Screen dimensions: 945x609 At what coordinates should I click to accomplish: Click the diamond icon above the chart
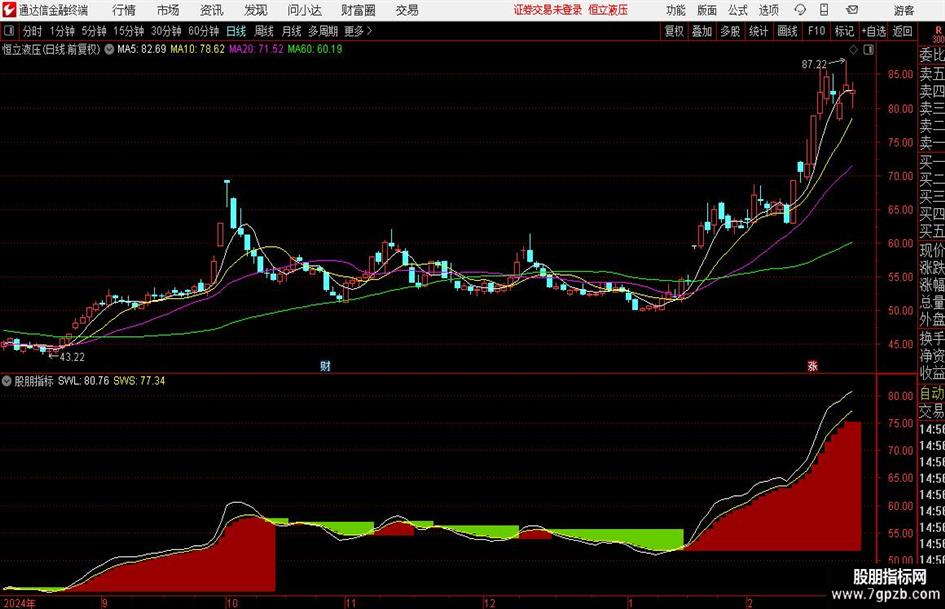pos(853,49)
